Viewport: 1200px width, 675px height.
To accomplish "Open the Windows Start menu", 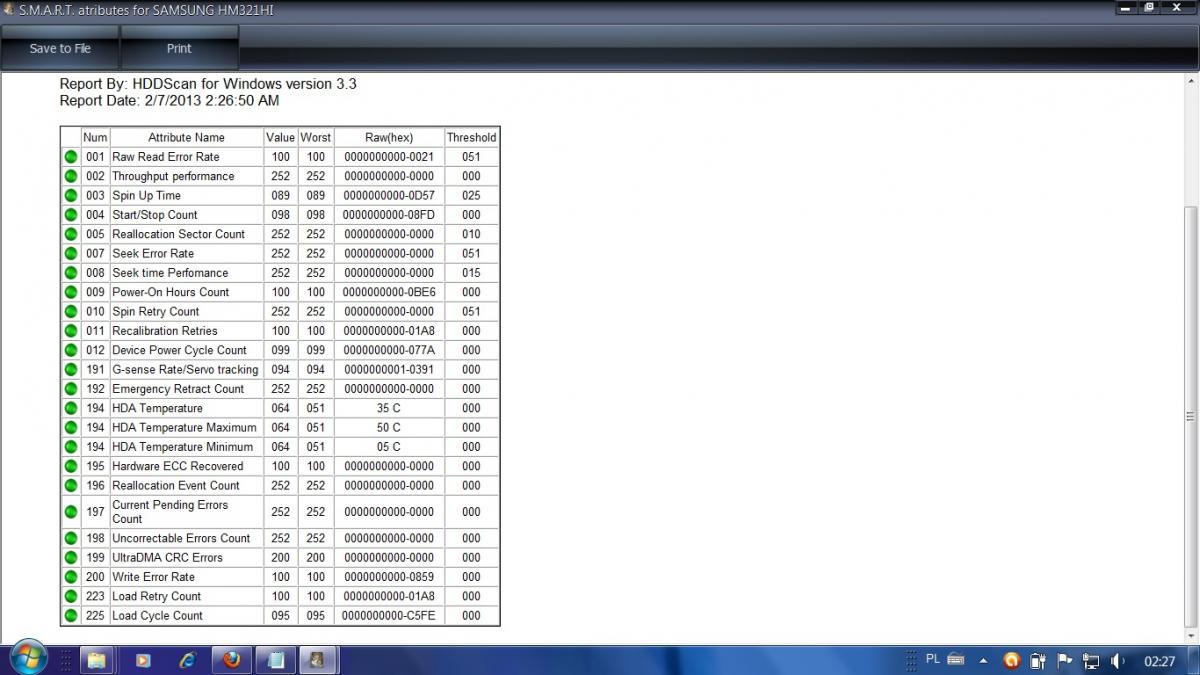I will [27, 659].
